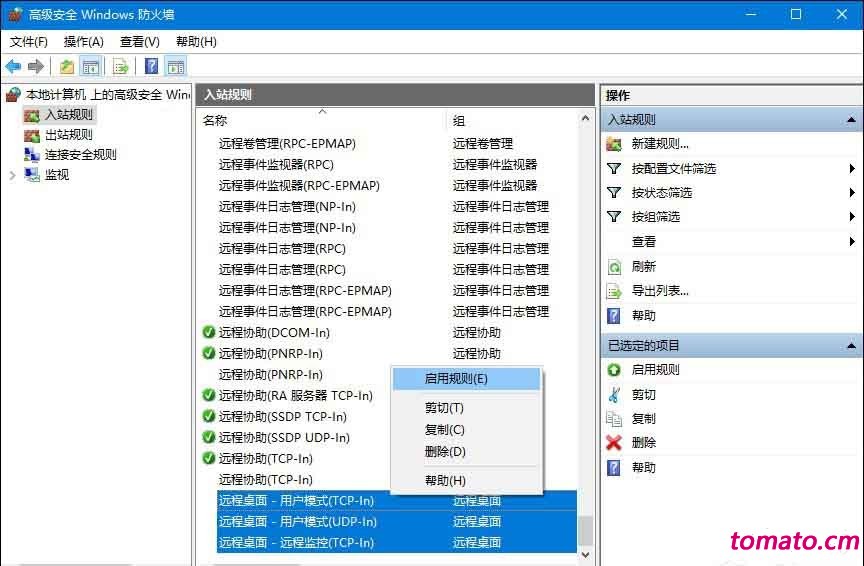
Task: Collapse the 已选定的项目 section
Action: 851,346
